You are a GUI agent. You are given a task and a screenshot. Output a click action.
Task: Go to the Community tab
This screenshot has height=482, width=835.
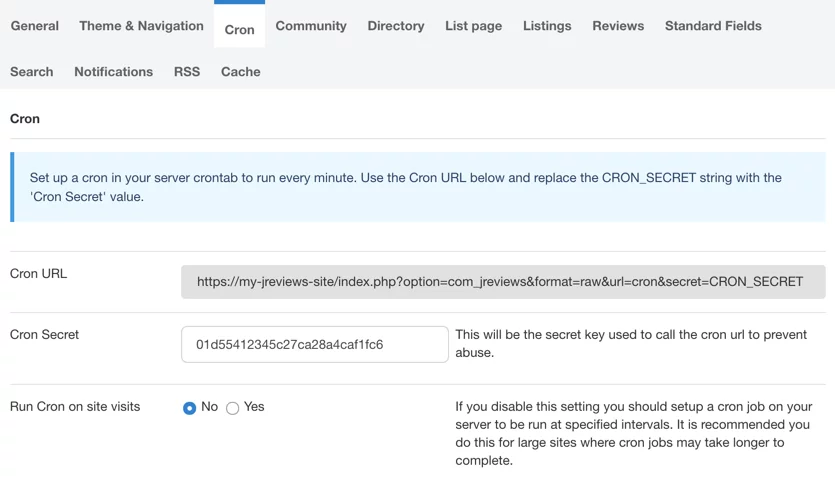click(x=311, y=26)
